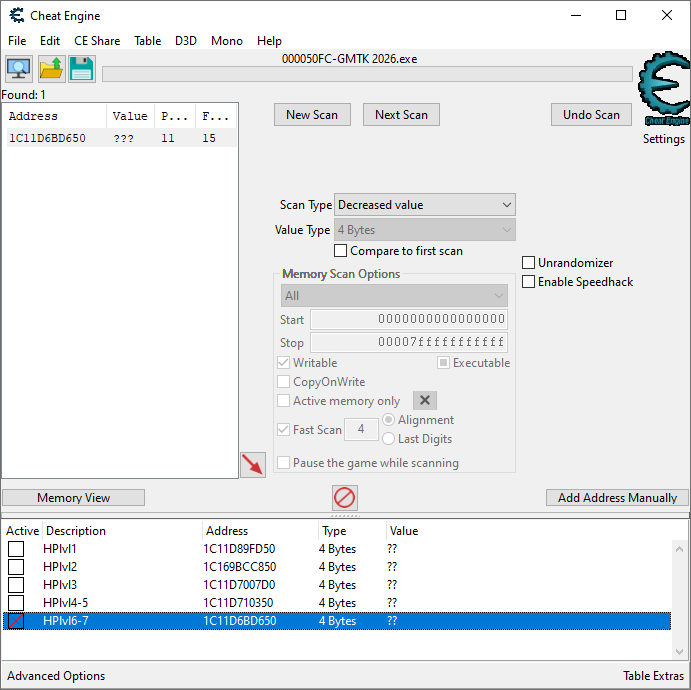Click the New Scan button
Viewport: 691px width, 690px height.
312,115
